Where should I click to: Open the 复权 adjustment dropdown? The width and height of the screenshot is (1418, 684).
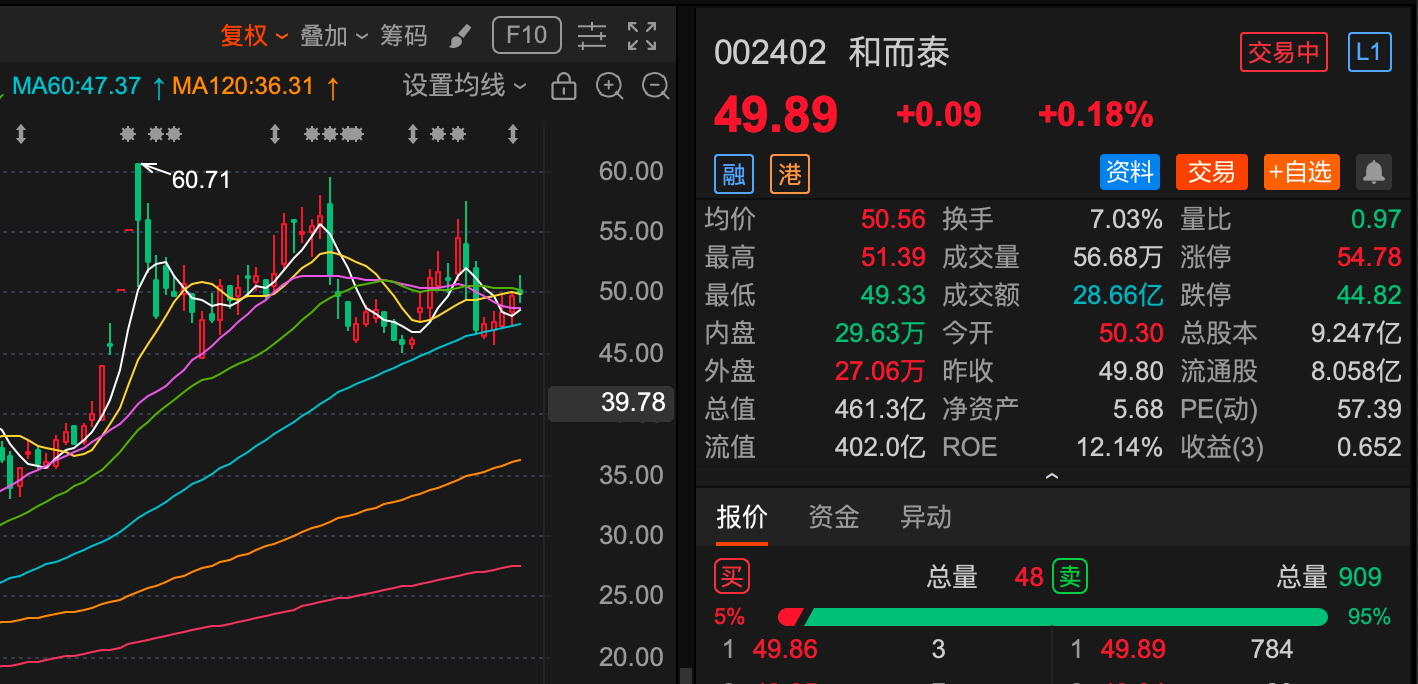254,36
